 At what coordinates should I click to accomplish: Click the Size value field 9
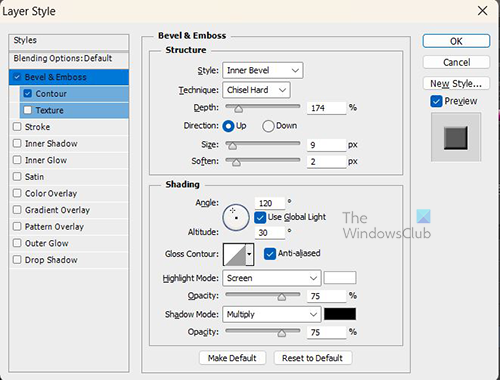(326, 145)
